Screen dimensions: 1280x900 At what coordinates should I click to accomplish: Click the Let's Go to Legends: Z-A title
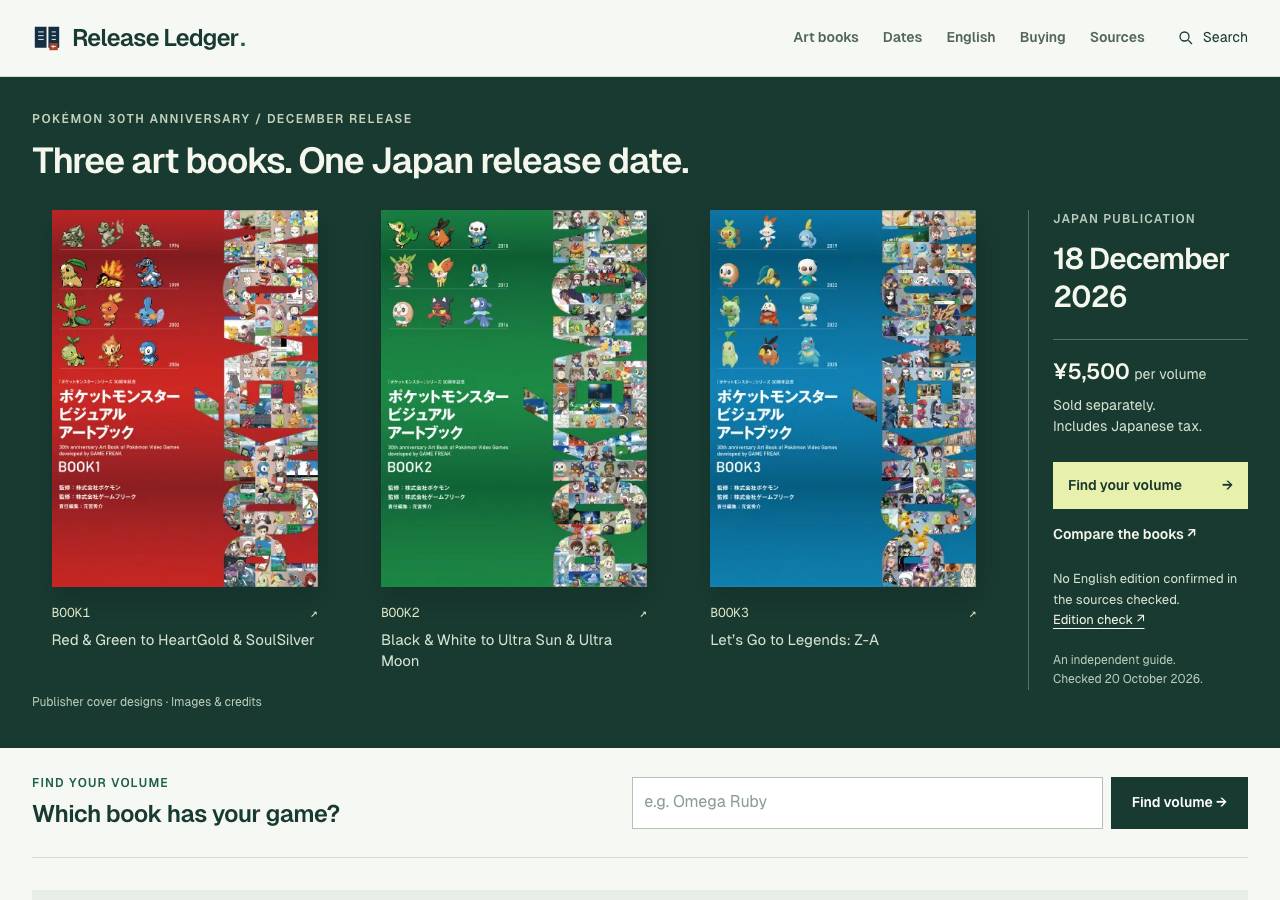coord(795,640)
